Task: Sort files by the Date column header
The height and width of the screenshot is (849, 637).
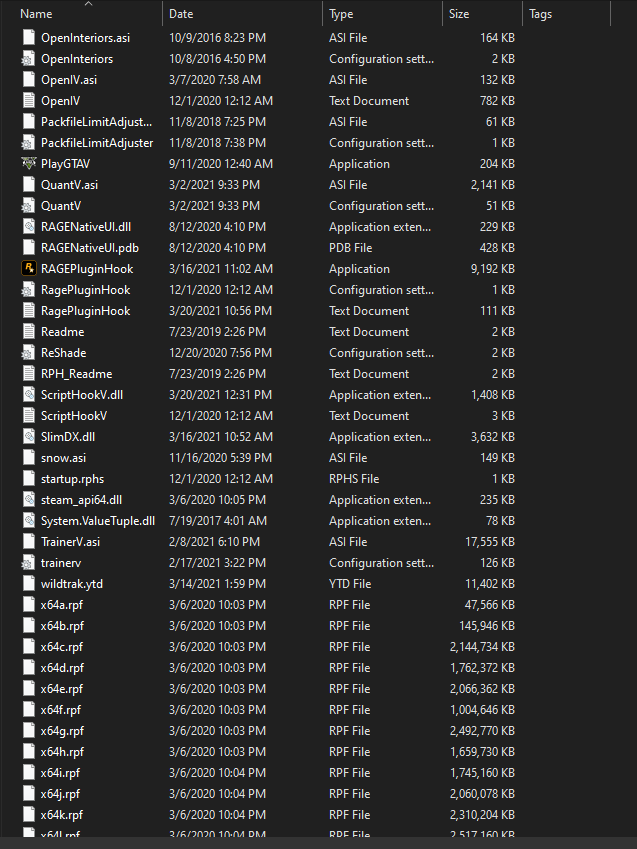Action: click(x=181, y=14)
